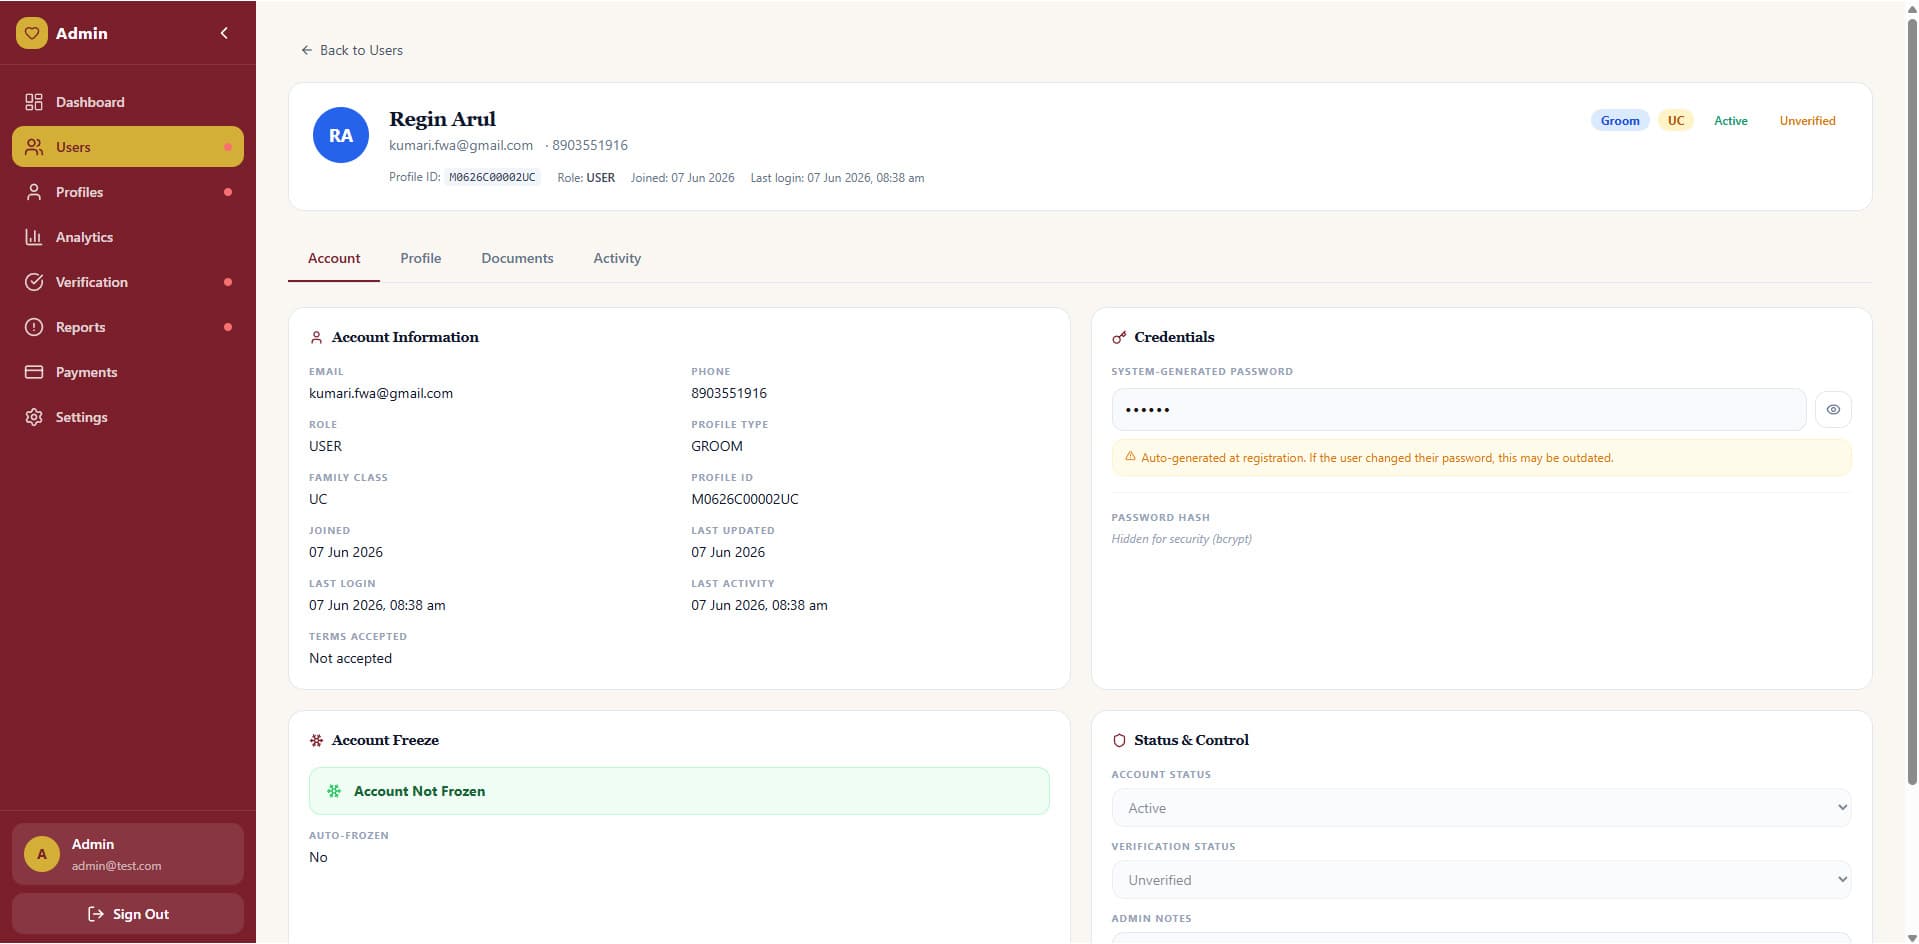Screen dimensions: 1919x944
Task: Click the Active status badge
Action: [1731, 121]
